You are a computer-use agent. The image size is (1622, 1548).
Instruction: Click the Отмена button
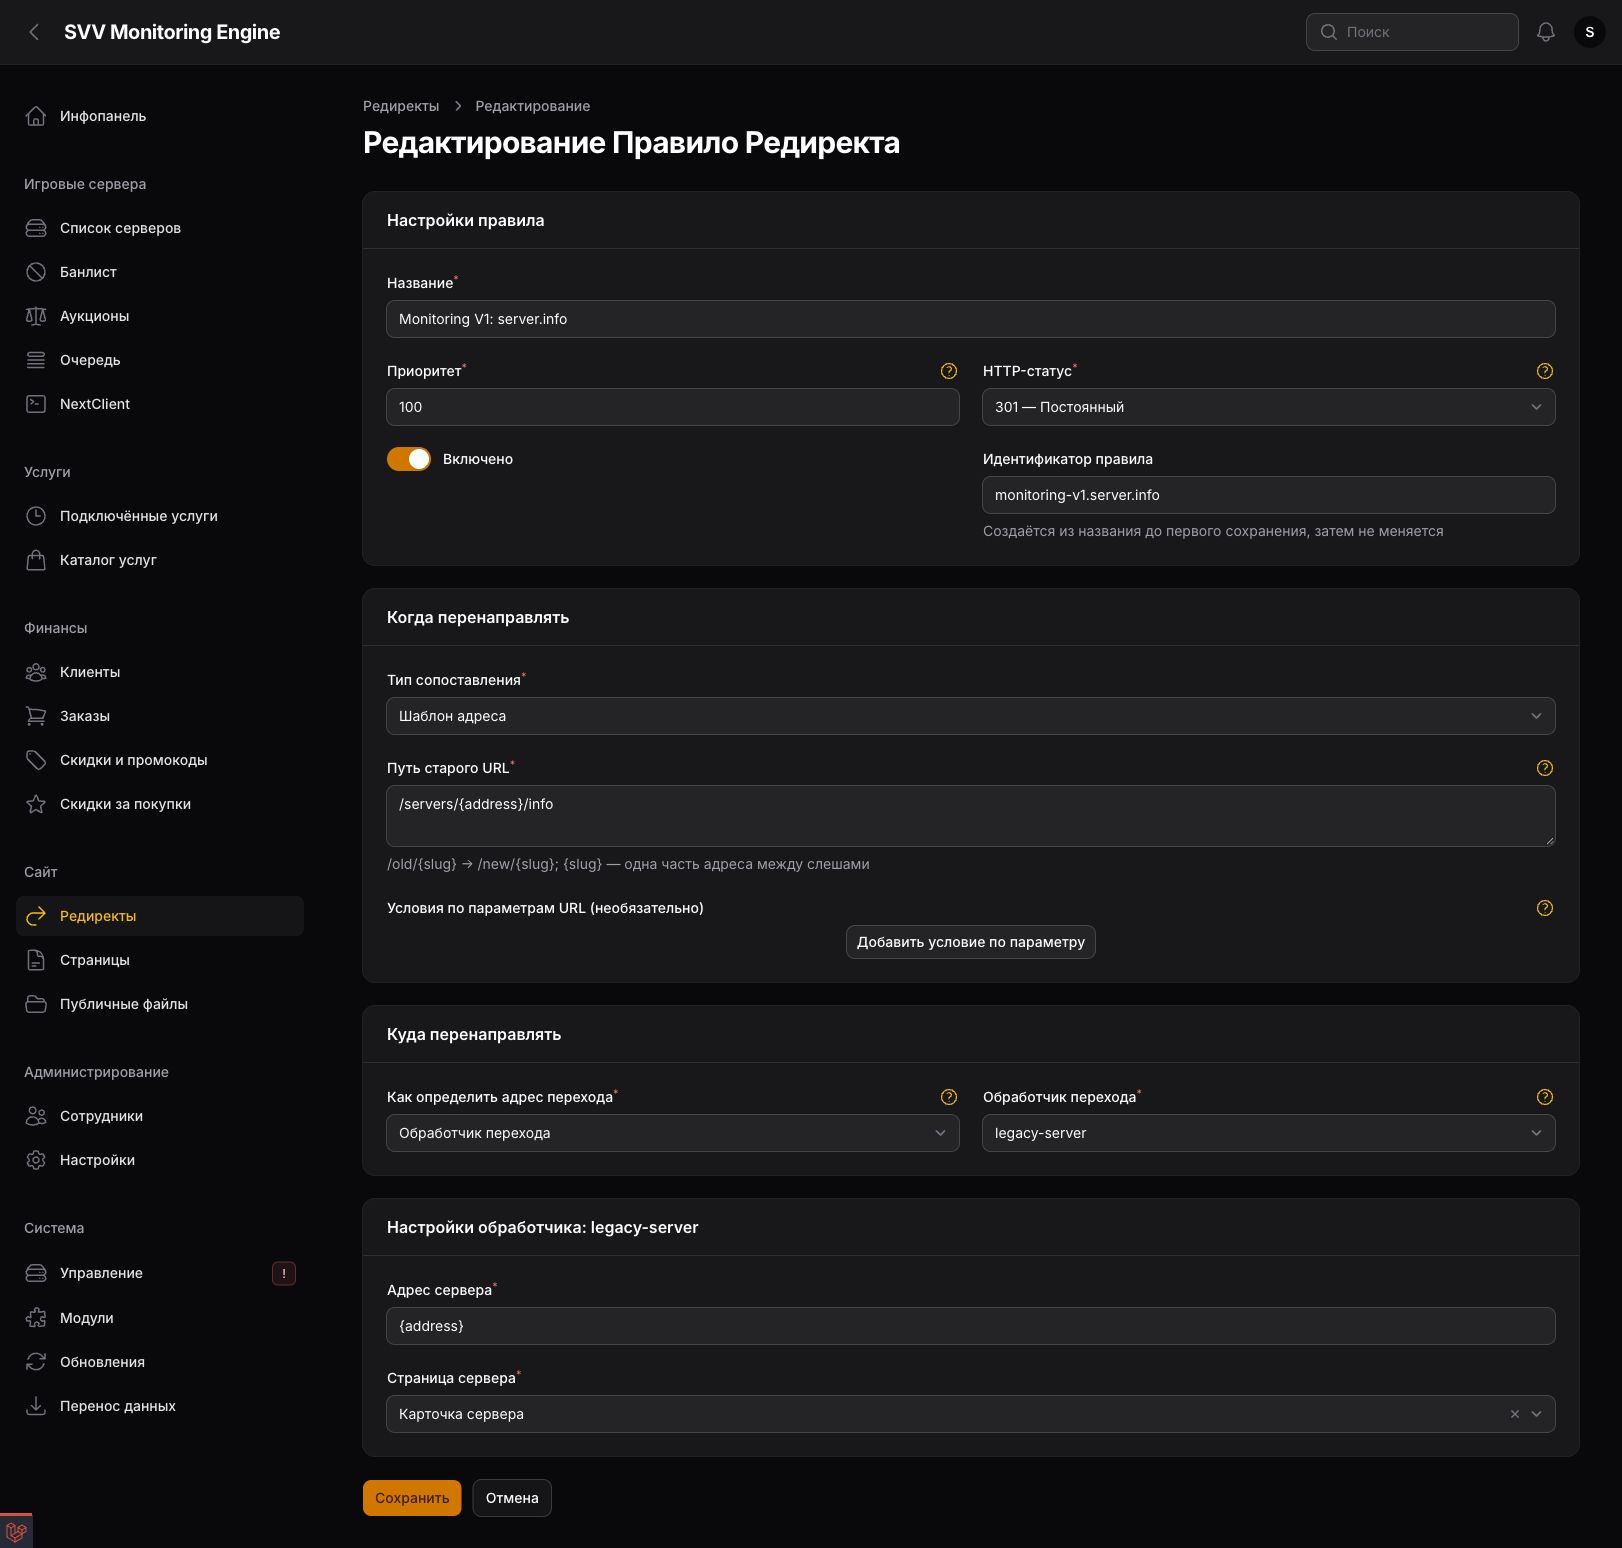pos(512,1498)
